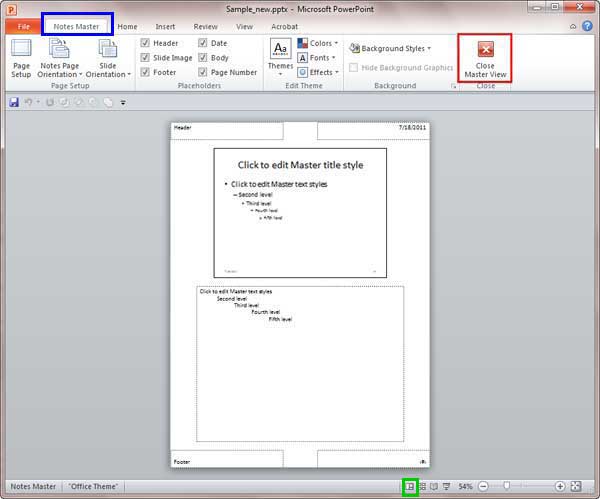Select the slide image placeholder
The image size is (600, 499).
[x=300, y=213]
